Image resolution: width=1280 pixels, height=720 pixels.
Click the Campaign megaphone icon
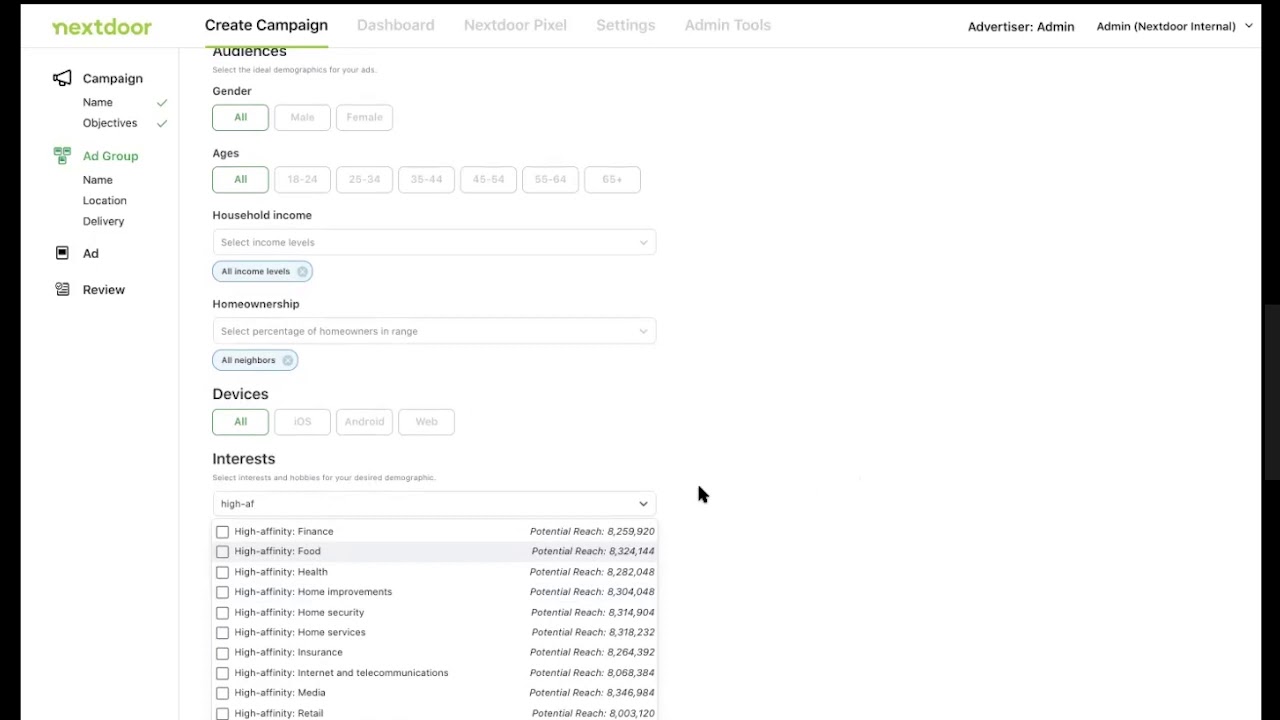coord(62,78)
